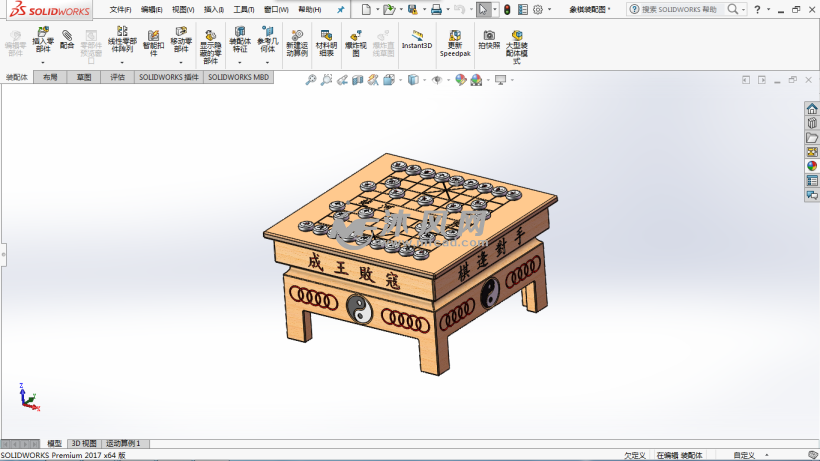Open Bill of Materials (材料明细表) tool
Image resolution: width=820 pixels, height=461 pixels.
(x=326, y=43)
